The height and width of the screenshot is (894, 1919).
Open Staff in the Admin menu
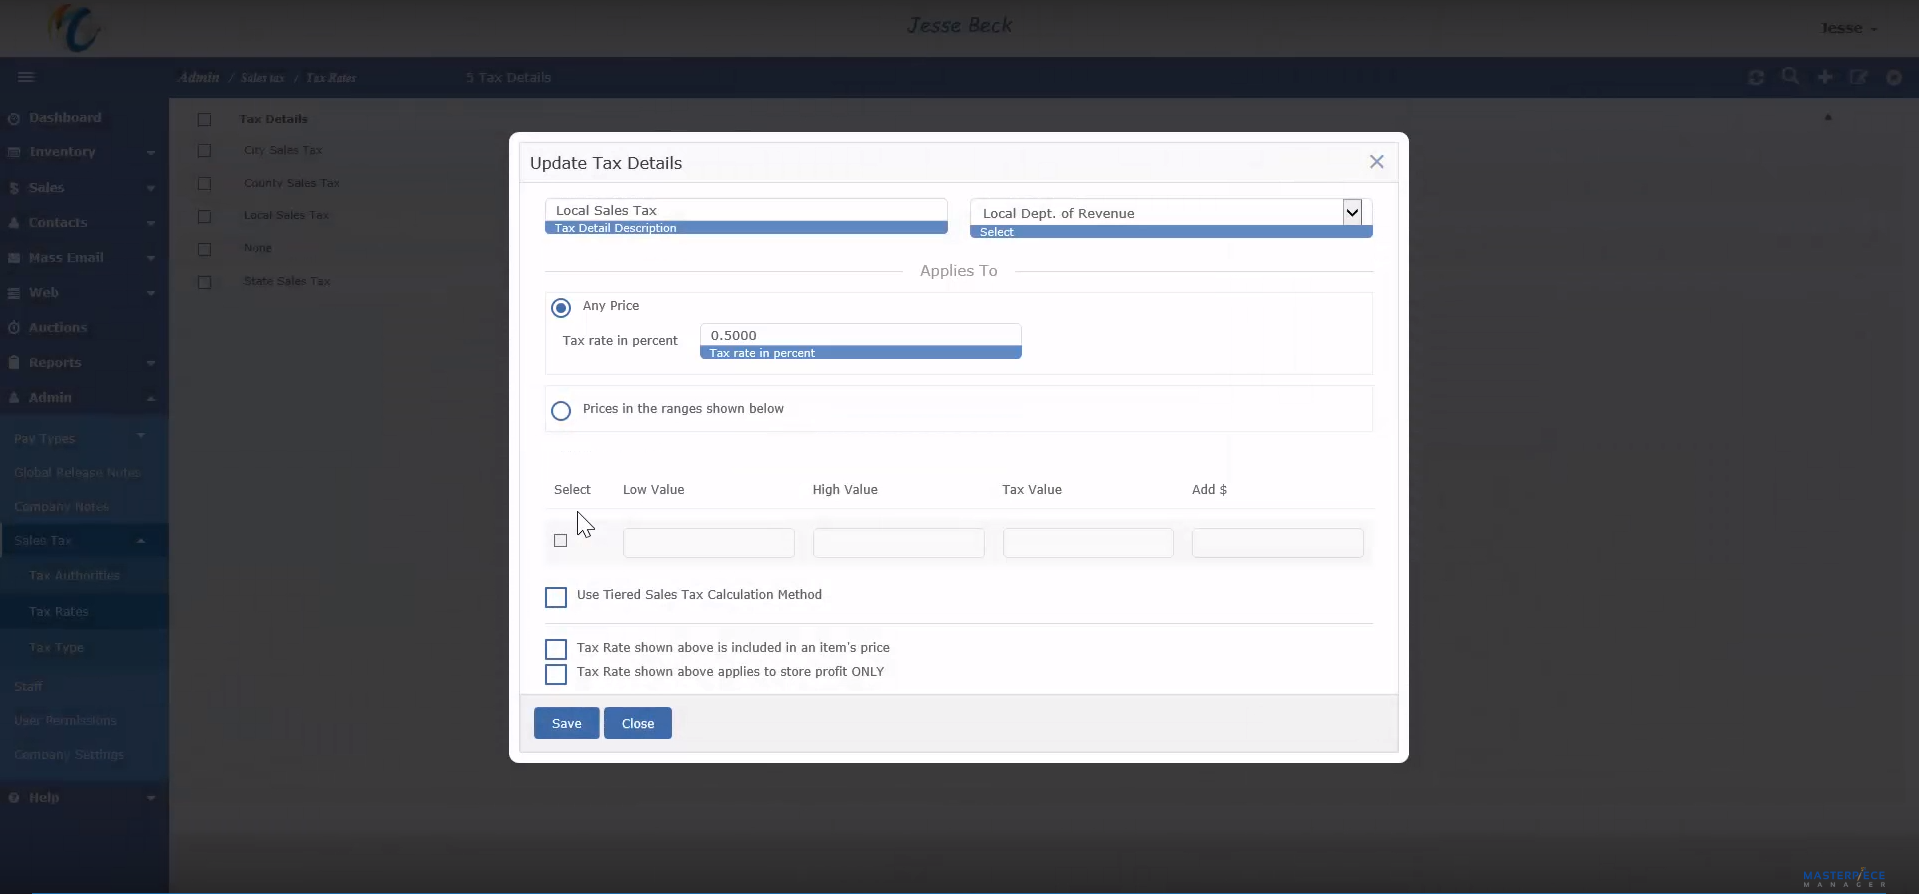pos(28,687)
